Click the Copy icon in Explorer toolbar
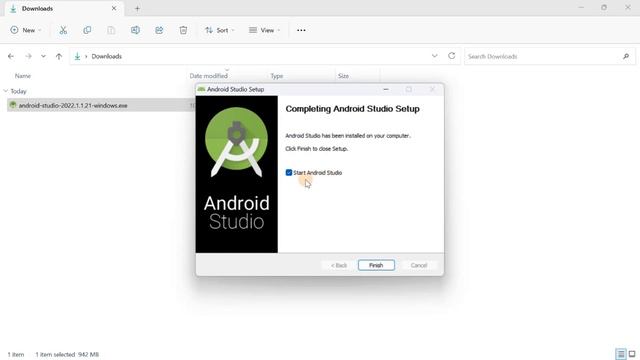This screenshot has height=360, width=640. tap(87, 30)
